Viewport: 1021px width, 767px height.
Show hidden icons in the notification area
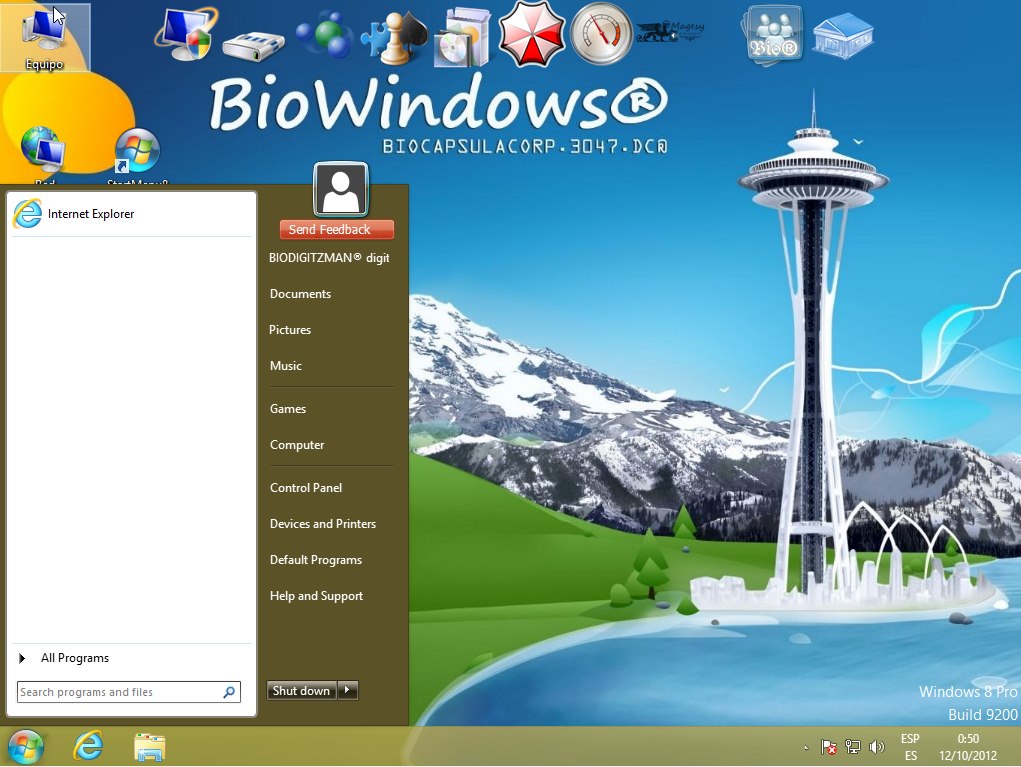(806, 747)
